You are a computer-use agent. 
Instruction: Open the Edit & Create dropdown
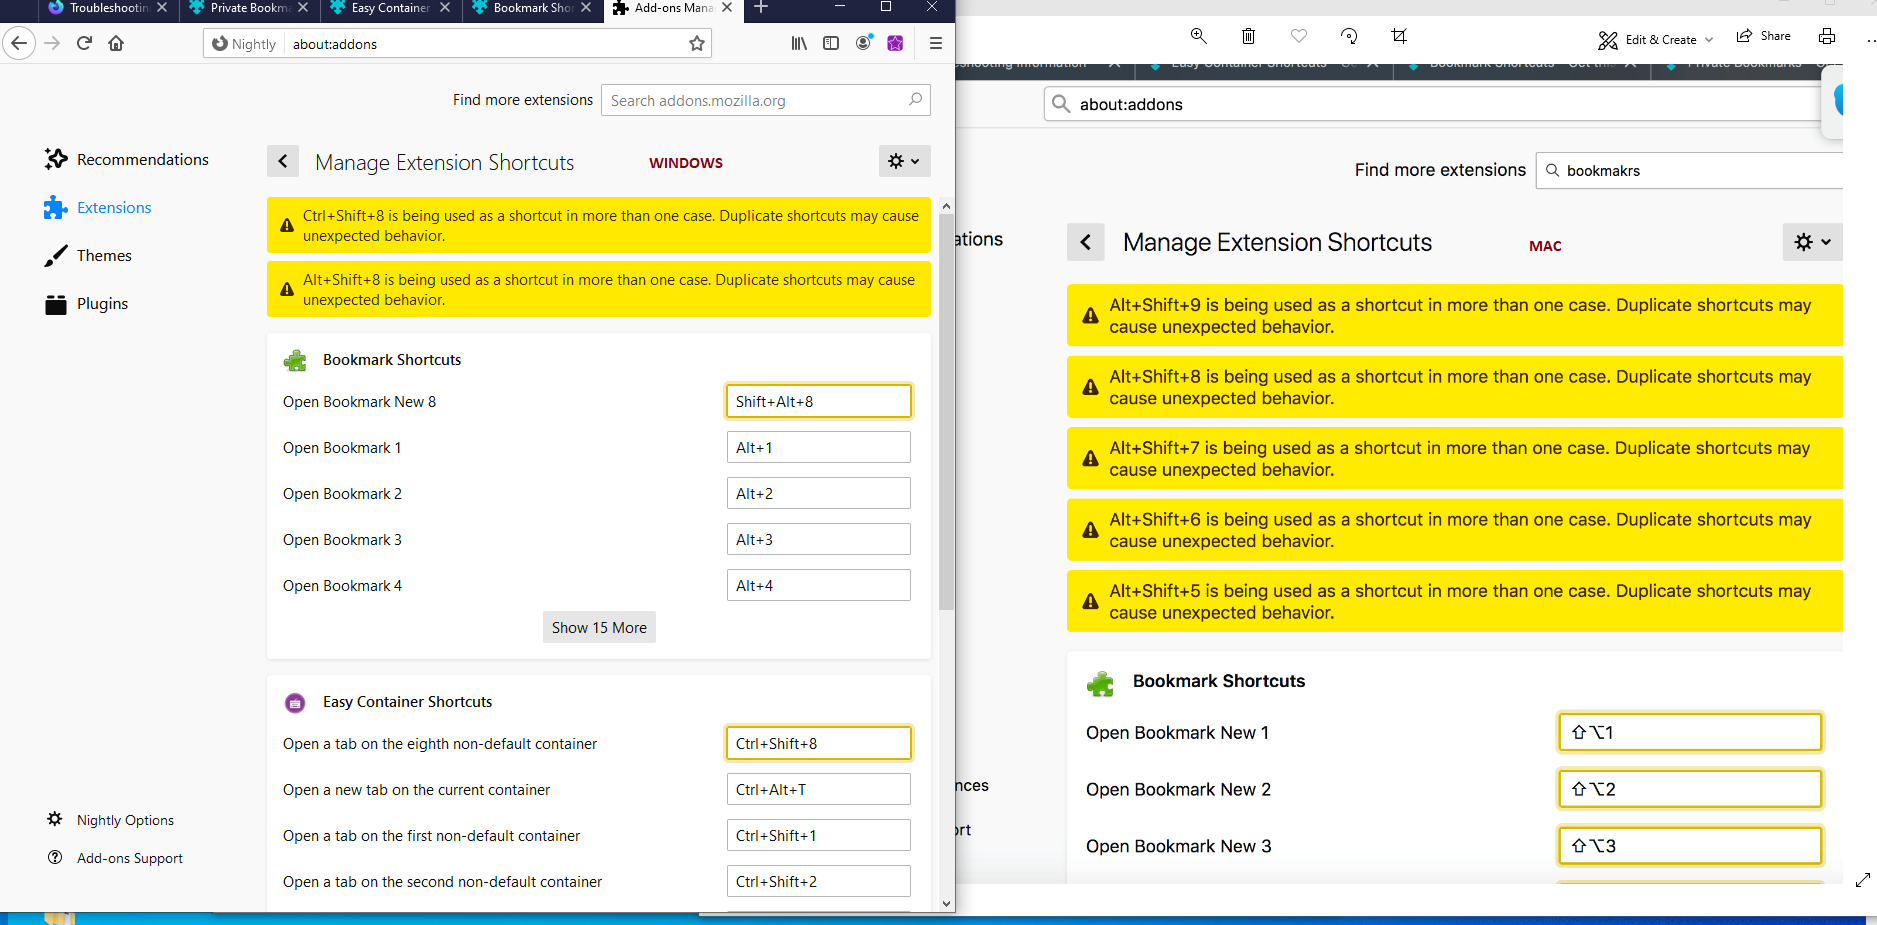[1656, 40]
